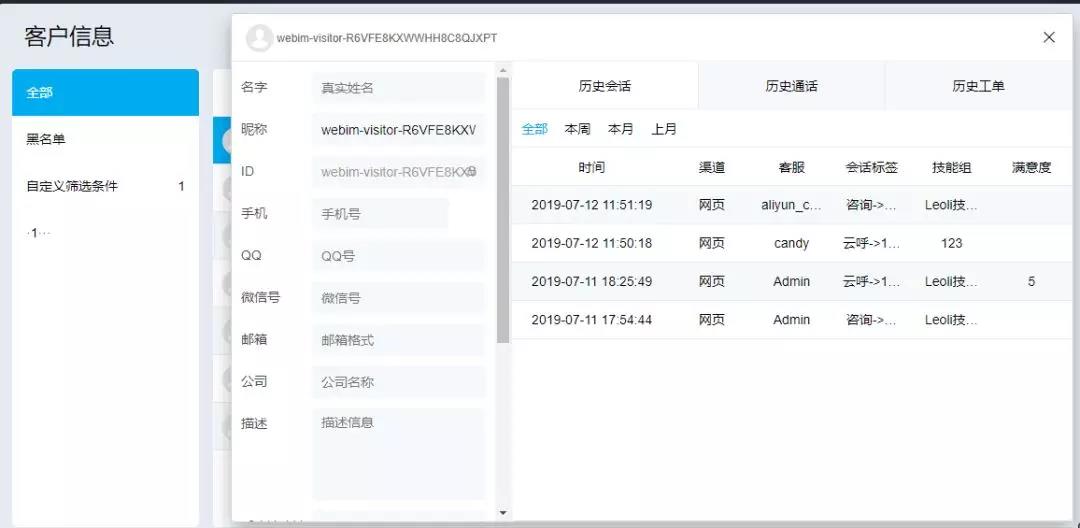This screenshot has height=528, width=1080.
Task: Select the 历史会话 tab
Action: click(604, 86)
